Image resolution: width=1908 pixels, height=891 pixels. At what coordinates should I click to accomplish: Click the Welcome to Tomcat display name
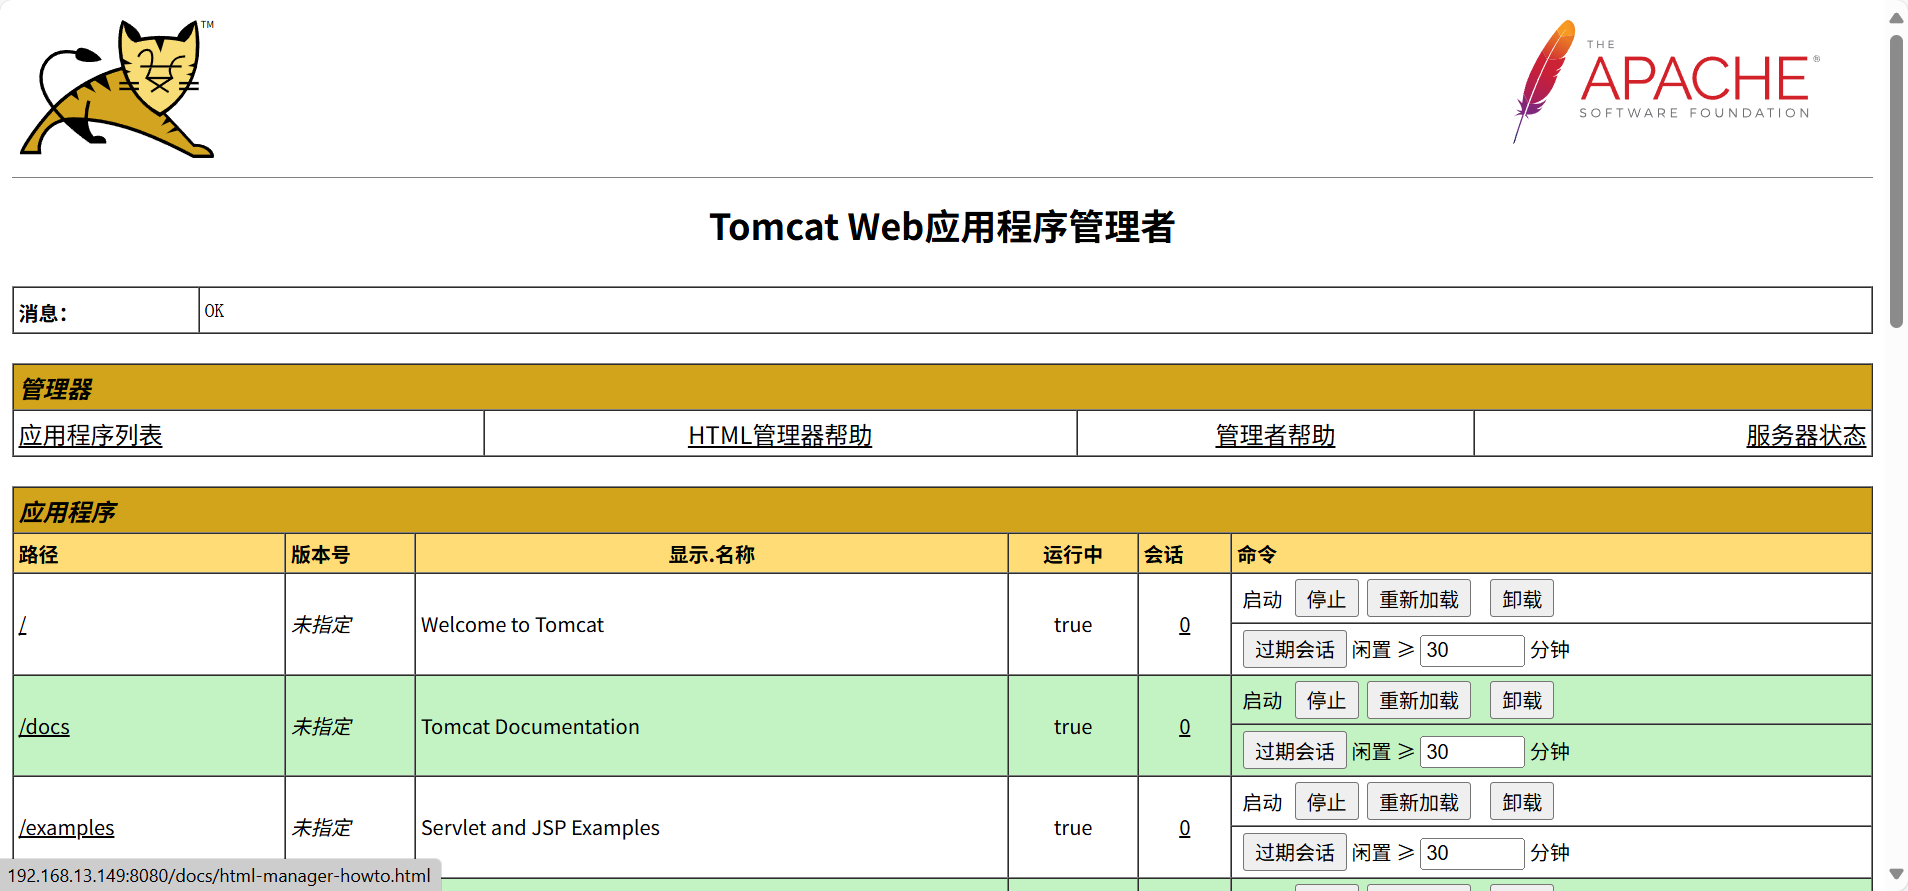pyautogui.click(x=512, y=625)
